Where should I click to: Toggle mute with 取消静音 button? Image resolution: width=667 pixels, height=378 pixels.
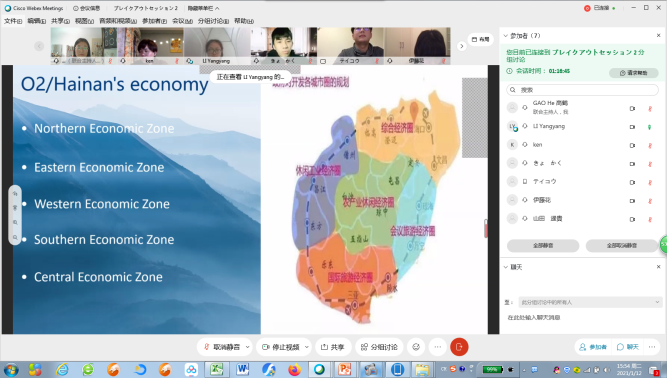222,347
